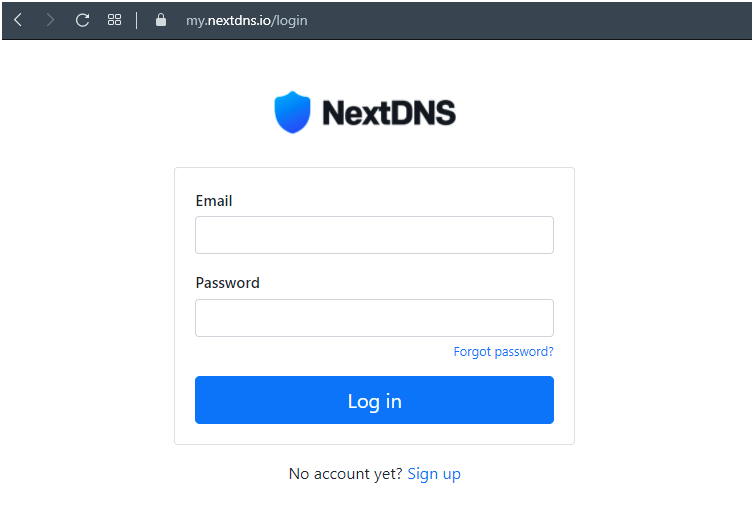Image resolution: width=754 pixels, height=518 pixels.
Task: Click the NextDNS wordmark text
Action: tap(388, 112)
